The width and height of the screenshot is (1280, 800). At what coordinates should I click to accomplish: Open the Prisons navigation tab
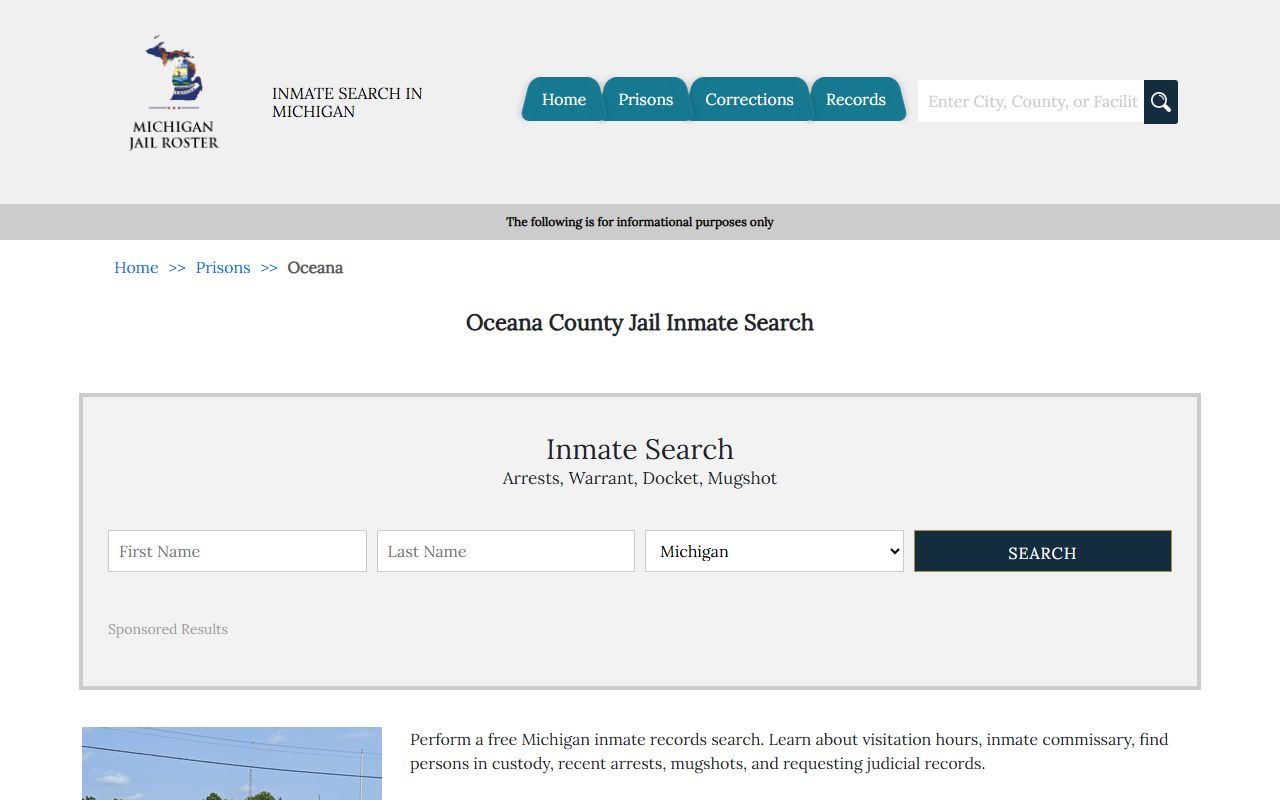[x=645, y=99]
